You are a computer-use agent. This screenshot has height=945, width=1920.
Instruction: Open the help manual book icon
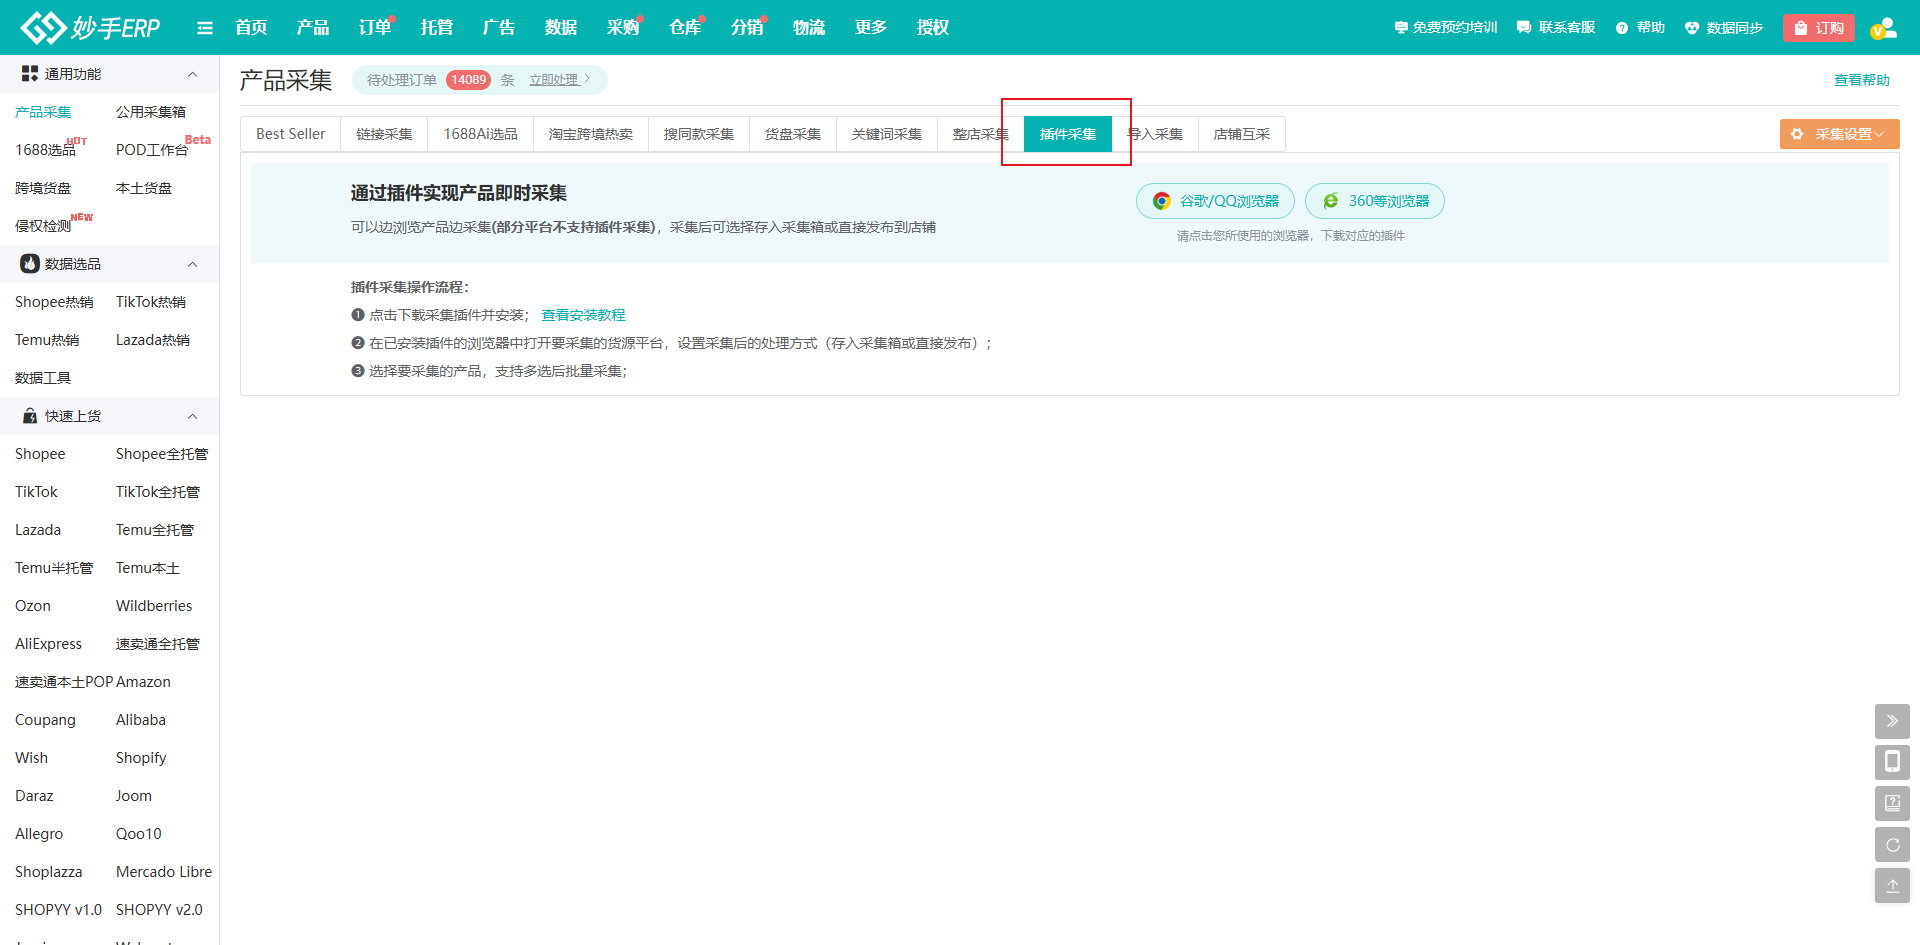pos(1892,803)
